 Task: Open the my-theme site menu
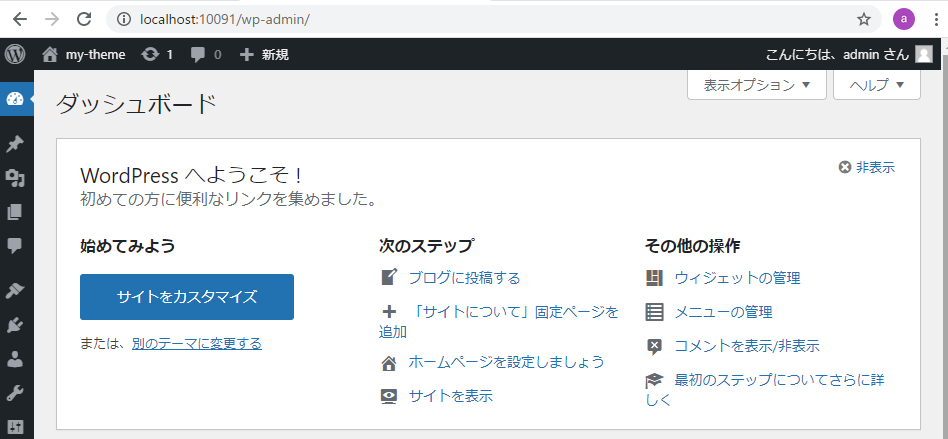pyautogui.click(x=84, y=54)
